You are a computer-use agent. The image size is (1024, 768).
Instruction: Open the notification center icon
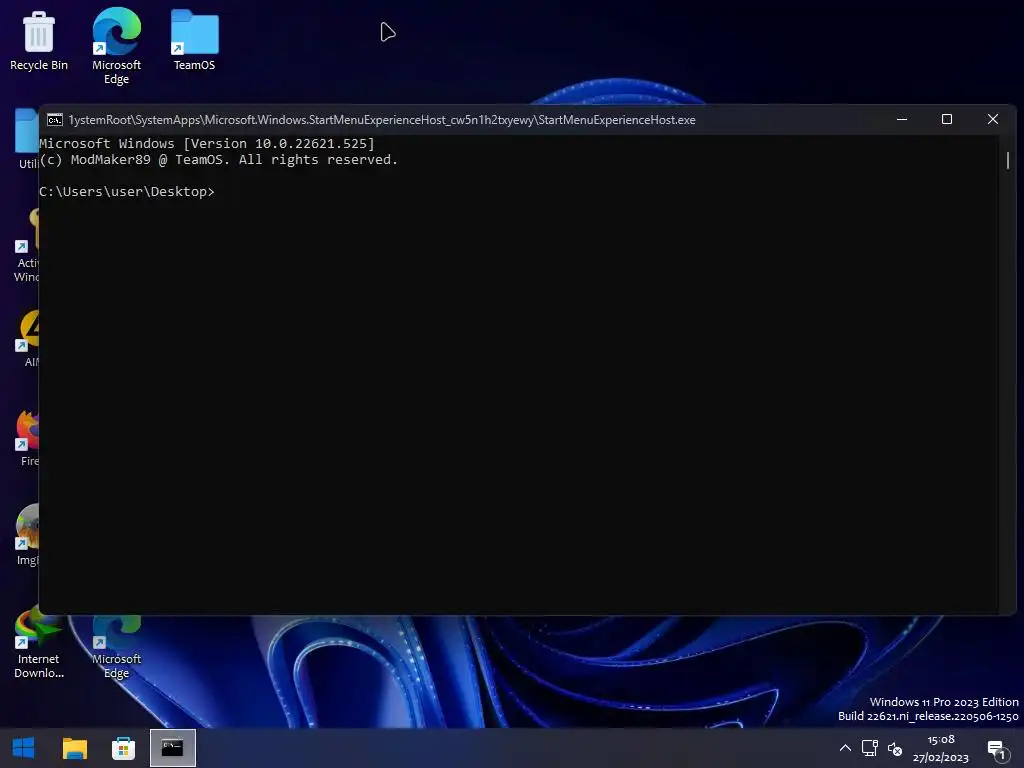(997, 750)
